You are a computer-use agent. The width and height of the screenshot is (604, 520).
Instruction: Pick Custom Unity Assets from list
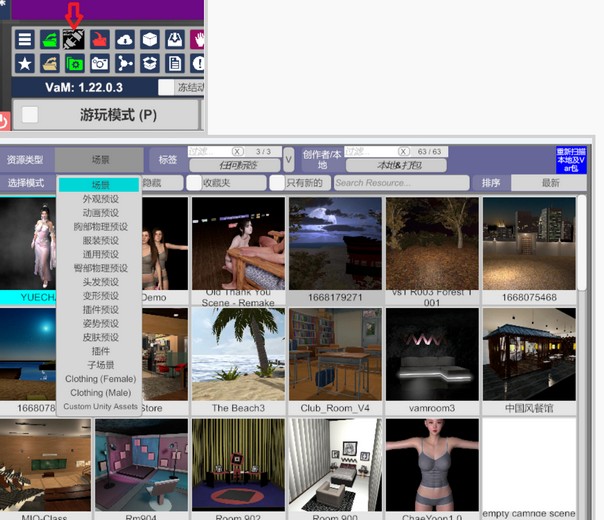pos(100,406)
